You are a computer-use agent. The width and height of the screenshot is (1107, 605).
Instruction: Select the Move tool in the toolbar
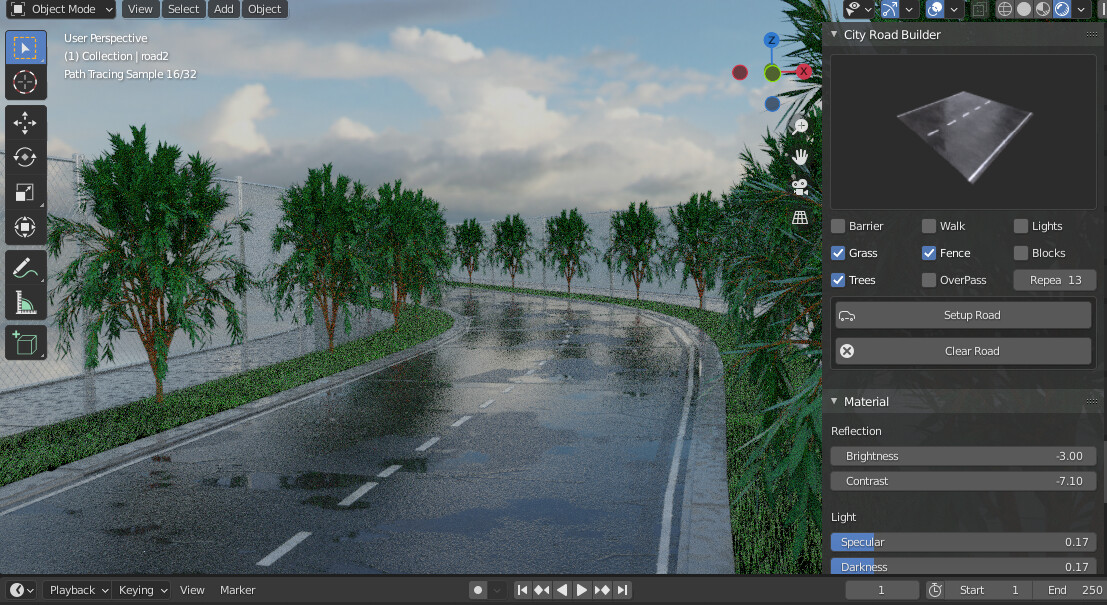(25, 122)
